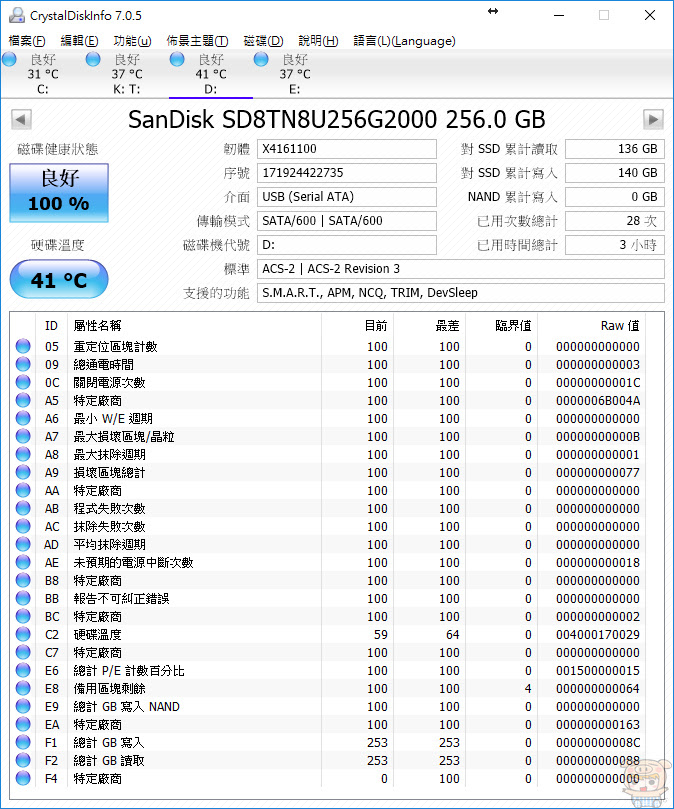Click status orb for attribute E6
Viewport: 674px width, 809px height.
point(23,670)
